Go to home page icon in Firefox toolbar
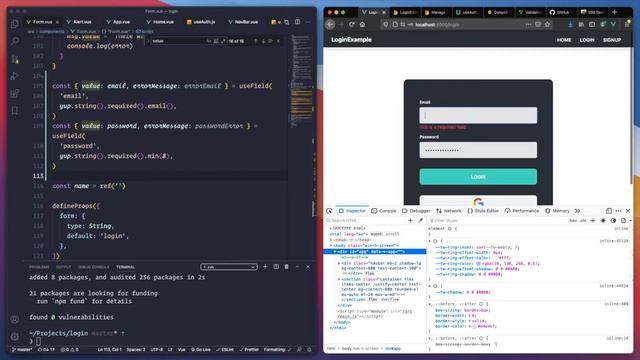640x360 pixels. (x=362, y=24)
